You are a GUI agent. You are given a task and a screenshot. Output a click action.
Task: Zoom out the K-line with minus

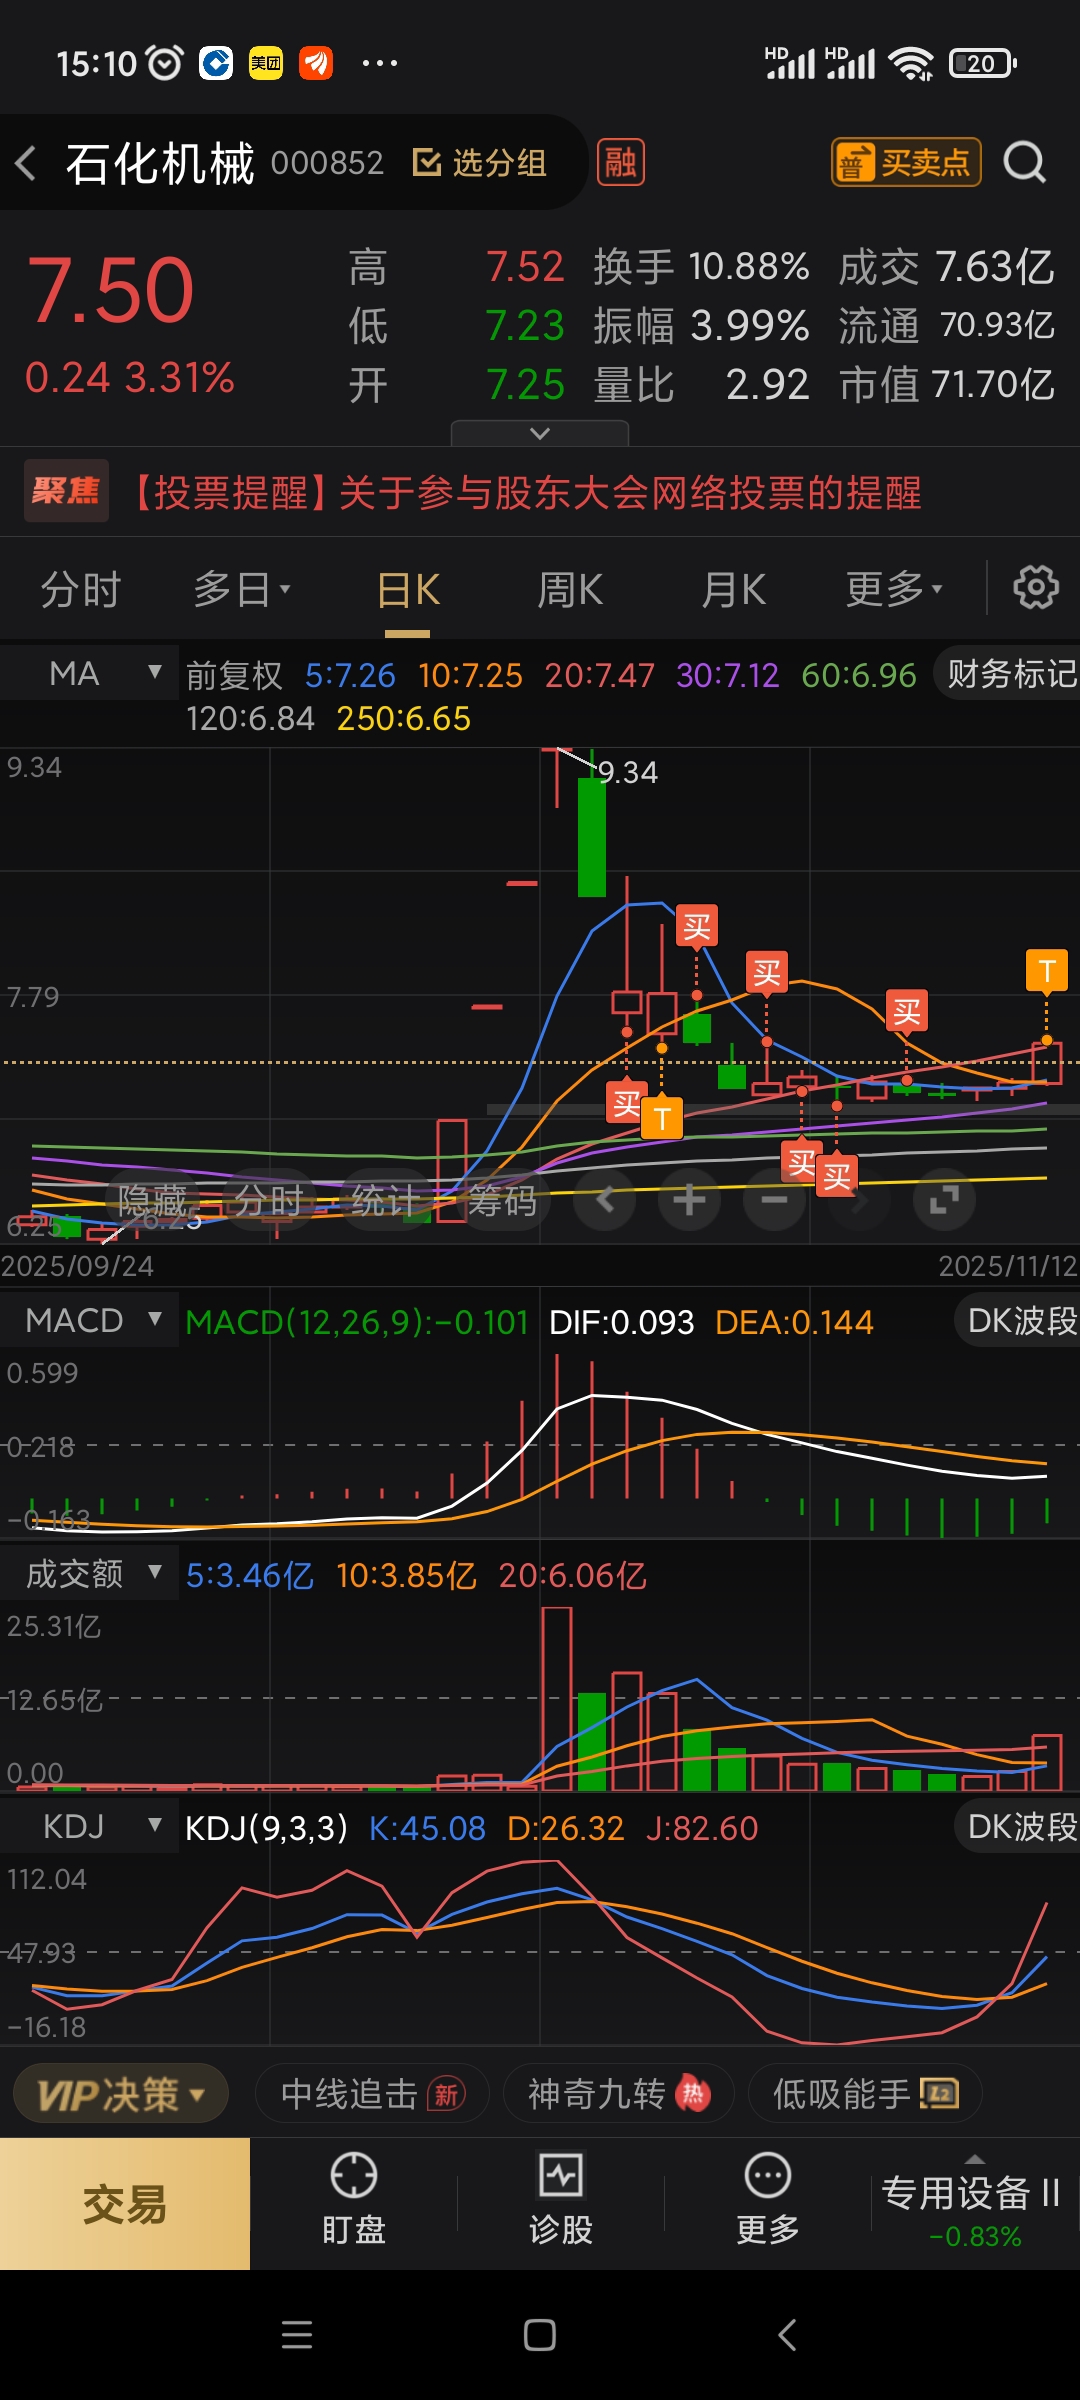coord(774,1200)
